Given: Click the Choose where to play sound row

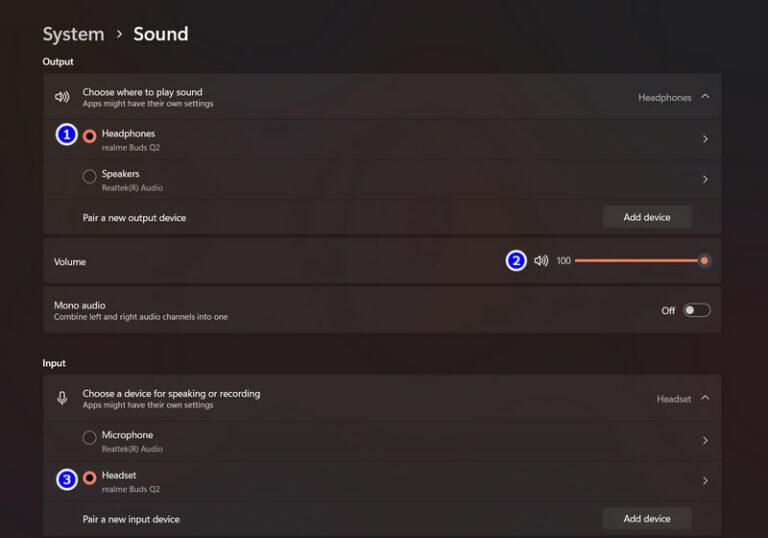Looking at the screenshot, I should tap(382, 97).
